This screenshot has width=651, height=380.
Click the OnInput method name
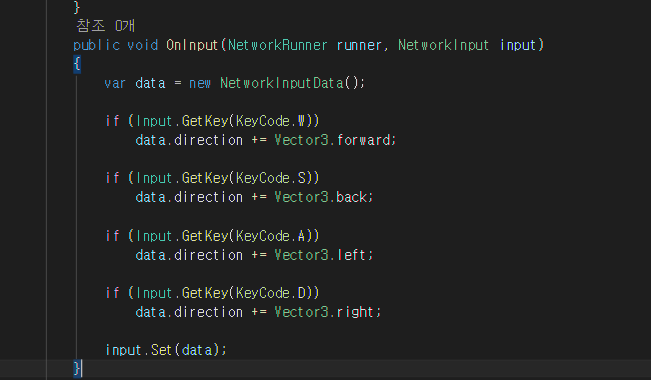click(x=192, y=45)
